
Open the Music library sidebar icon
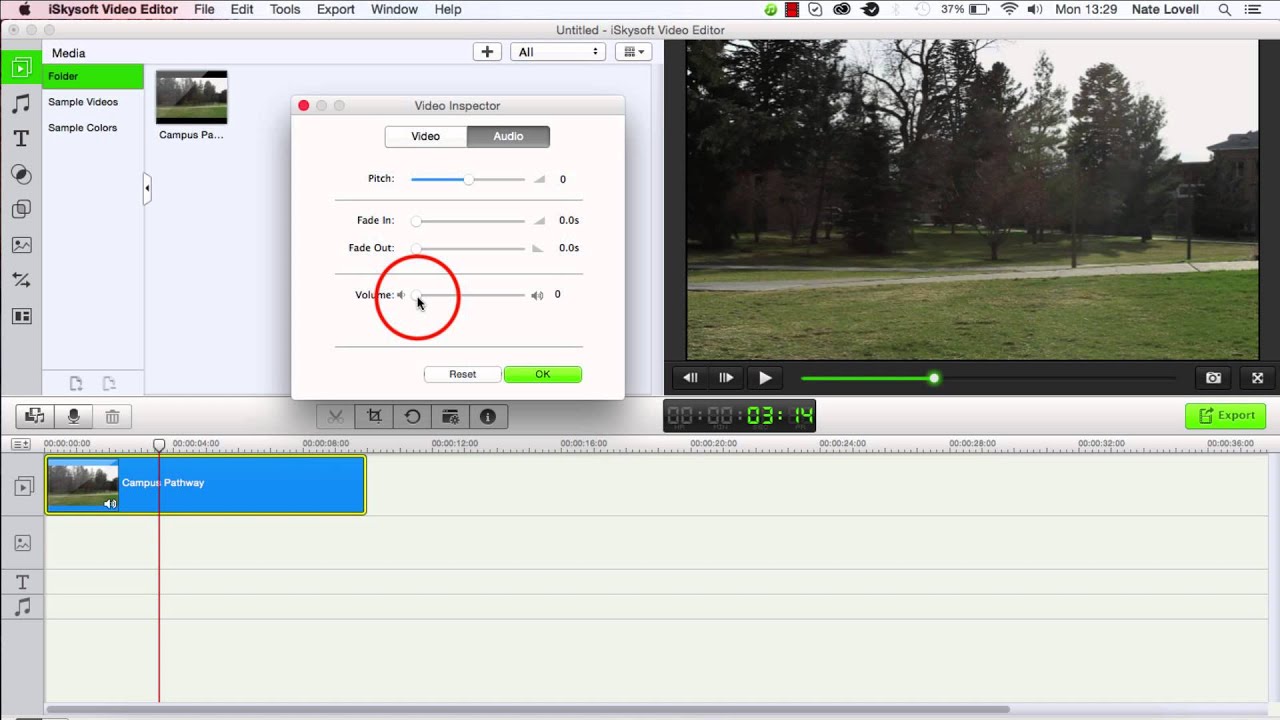[x=21, y=104]
